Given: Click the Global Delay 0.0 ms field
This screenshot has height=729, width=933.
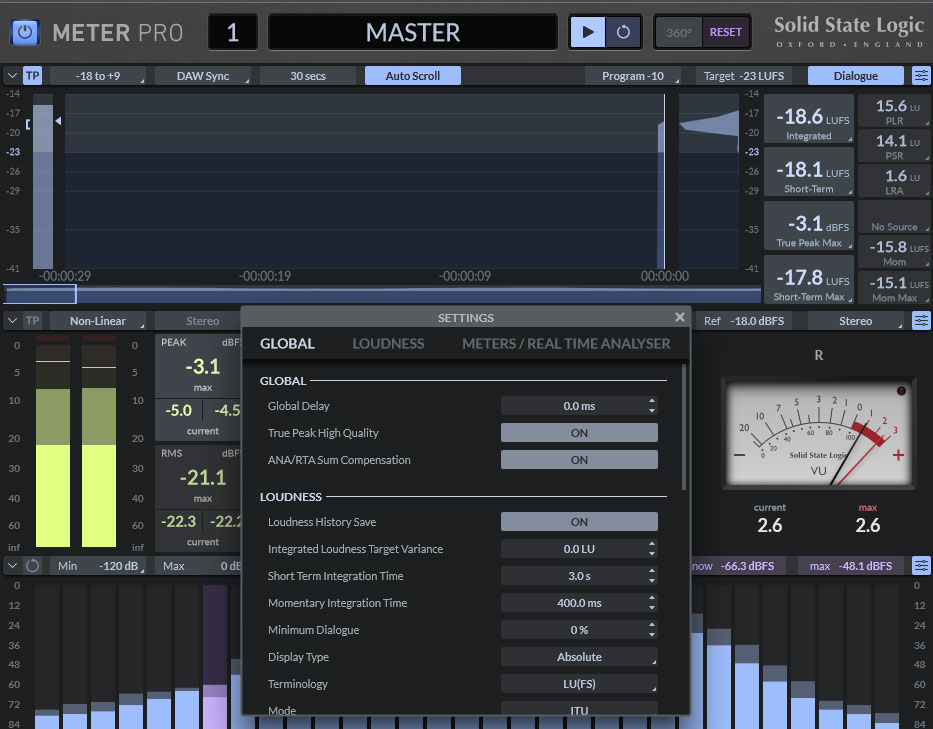Looking at the screenshot, I should 579,406.
